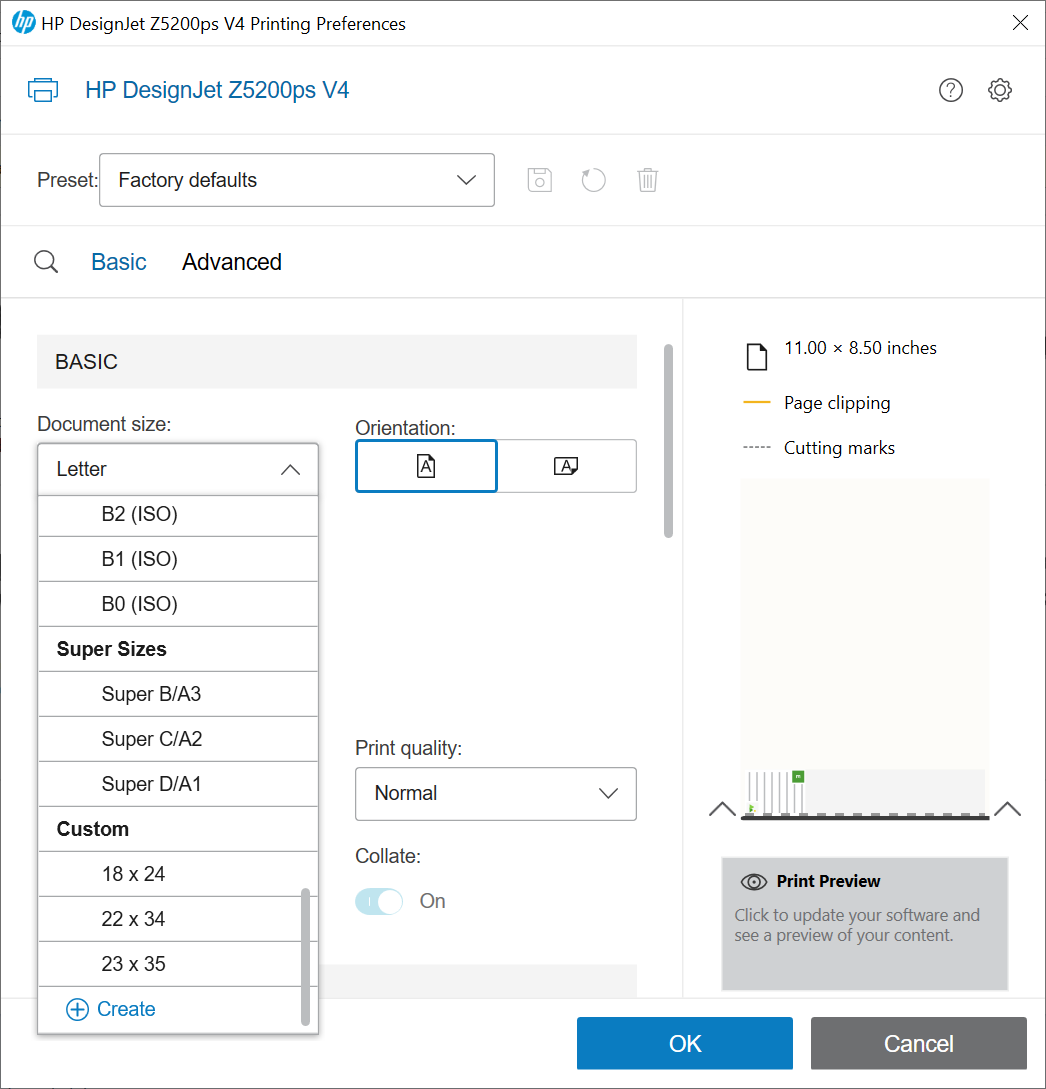Select the 22 x 34 custom size
This screenshot has height=1089, width=1046.
click(x=134, y=919)
